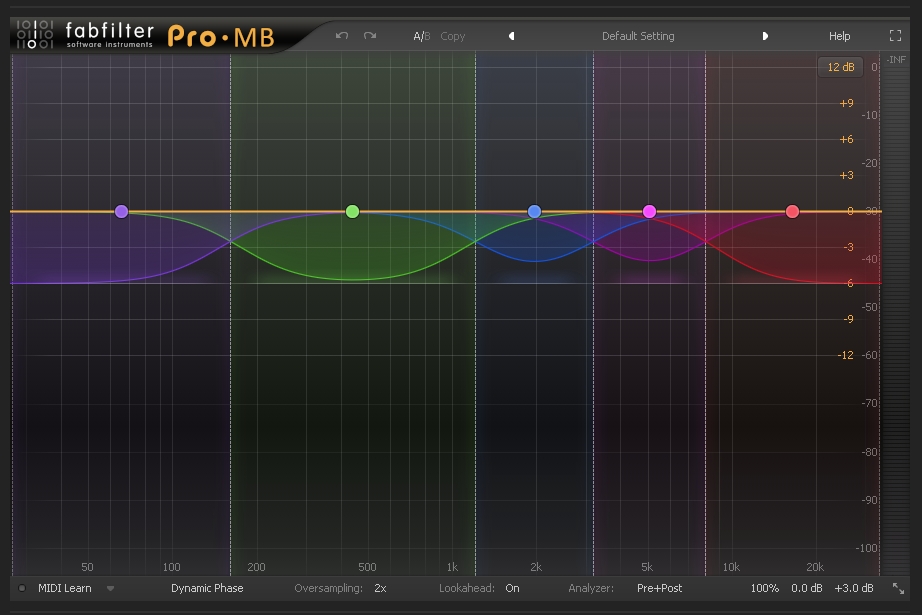Click the Analyzer label
Viewport: 922px width, 615px height.
tap(591, 588)
